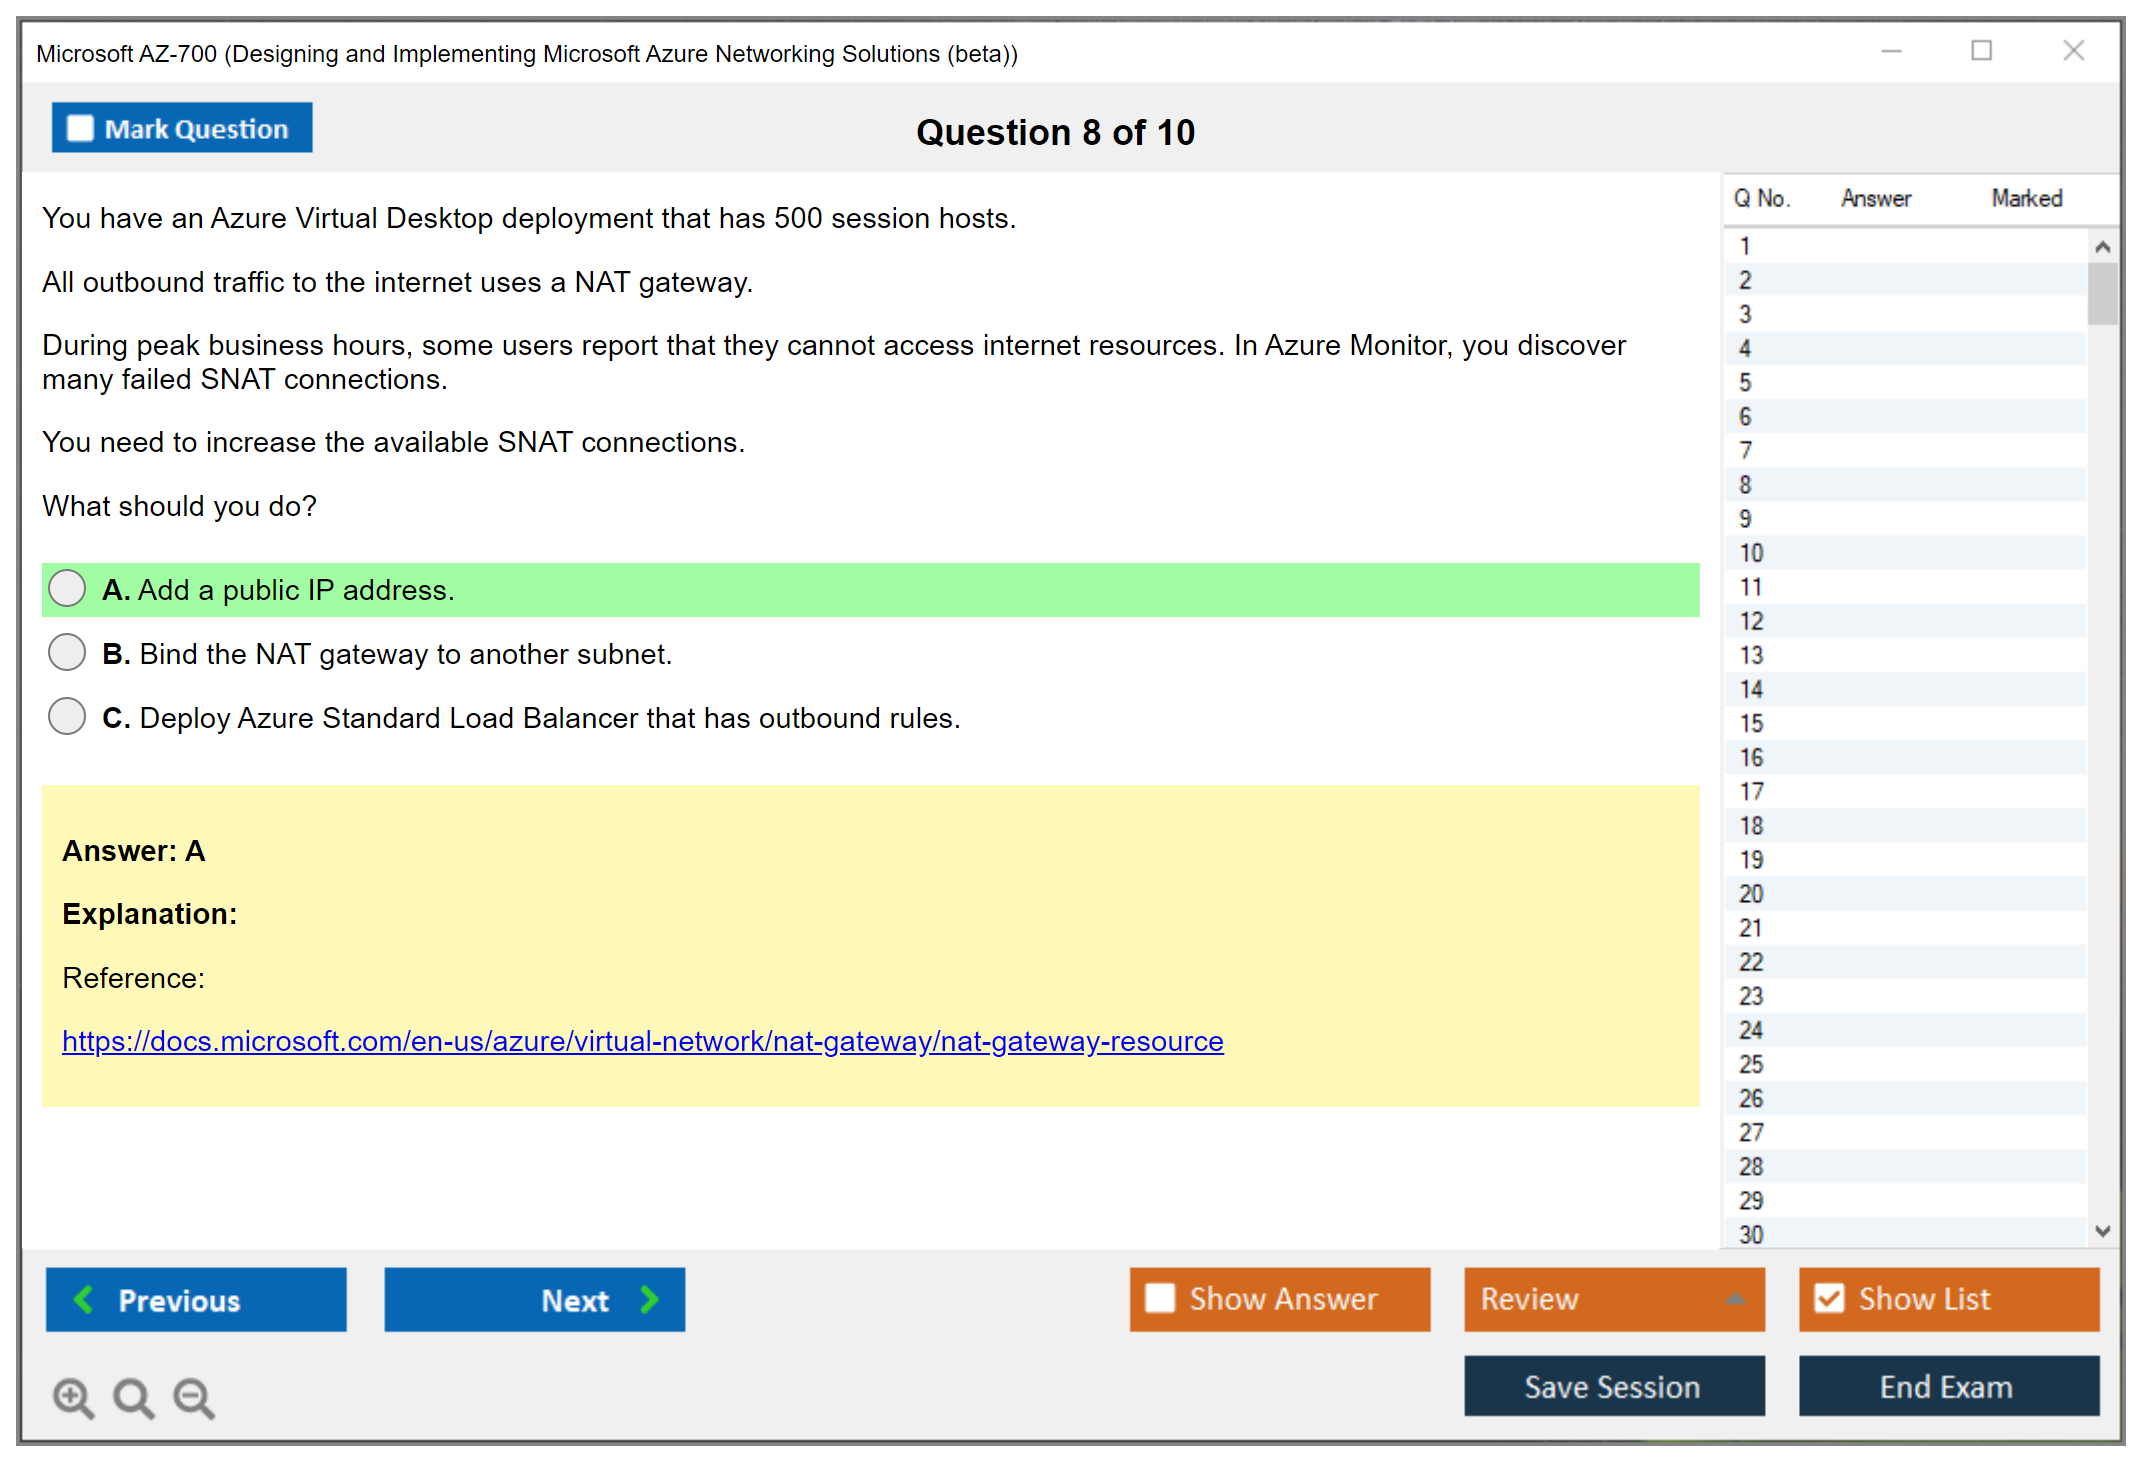This screenshot has height=1470, width=2150.
Task: Click the green left arrow on Previous
Action: [84, 1299]
